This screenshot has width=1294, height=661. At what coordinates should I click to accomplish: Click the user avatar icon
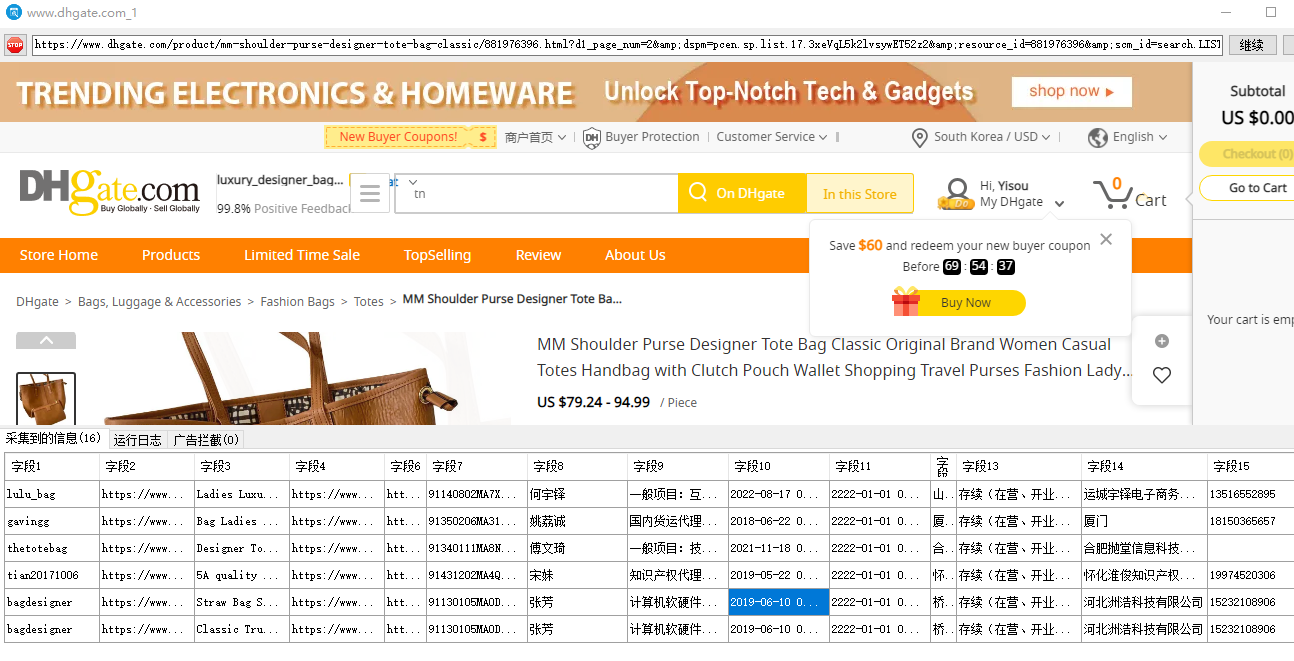tap(957, 194)
